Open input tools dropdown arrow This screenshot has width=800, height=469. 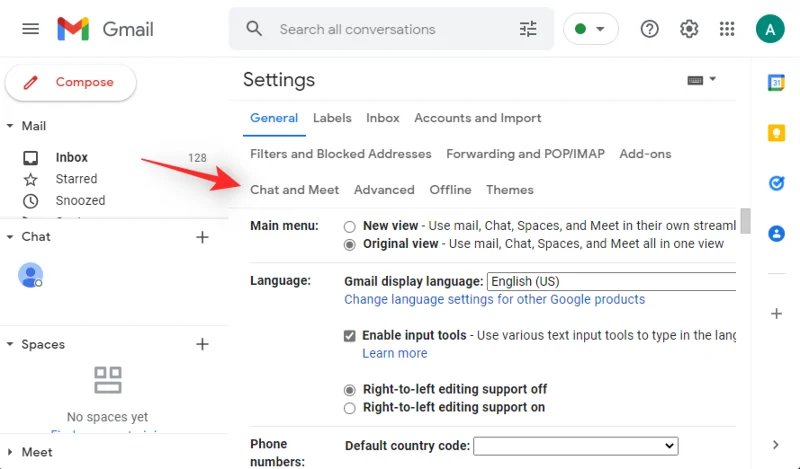713,79
